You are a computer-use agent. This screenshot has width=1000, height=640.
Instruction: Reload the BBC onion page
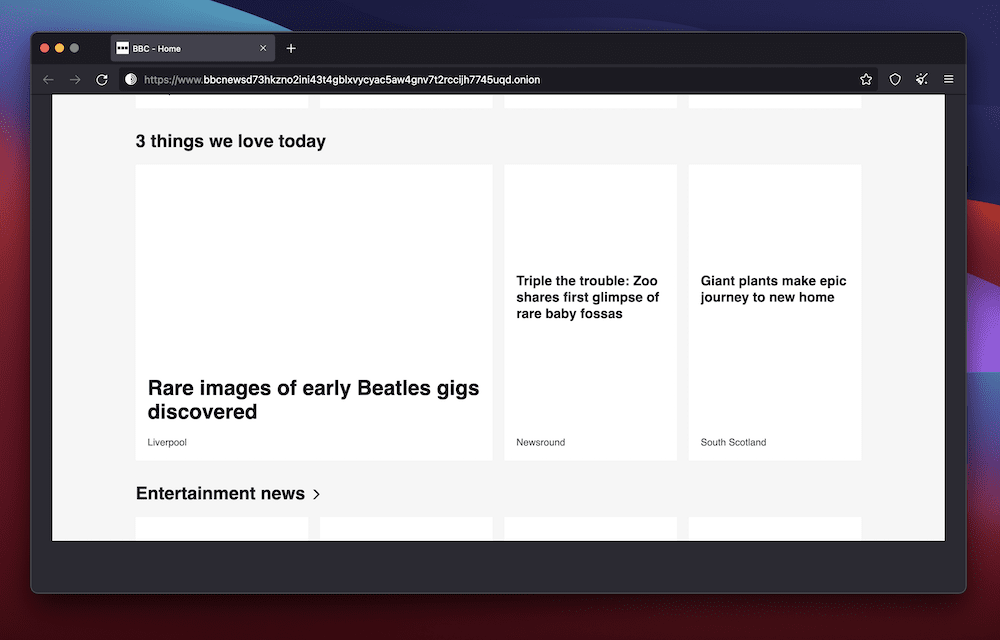pos(101,80)
